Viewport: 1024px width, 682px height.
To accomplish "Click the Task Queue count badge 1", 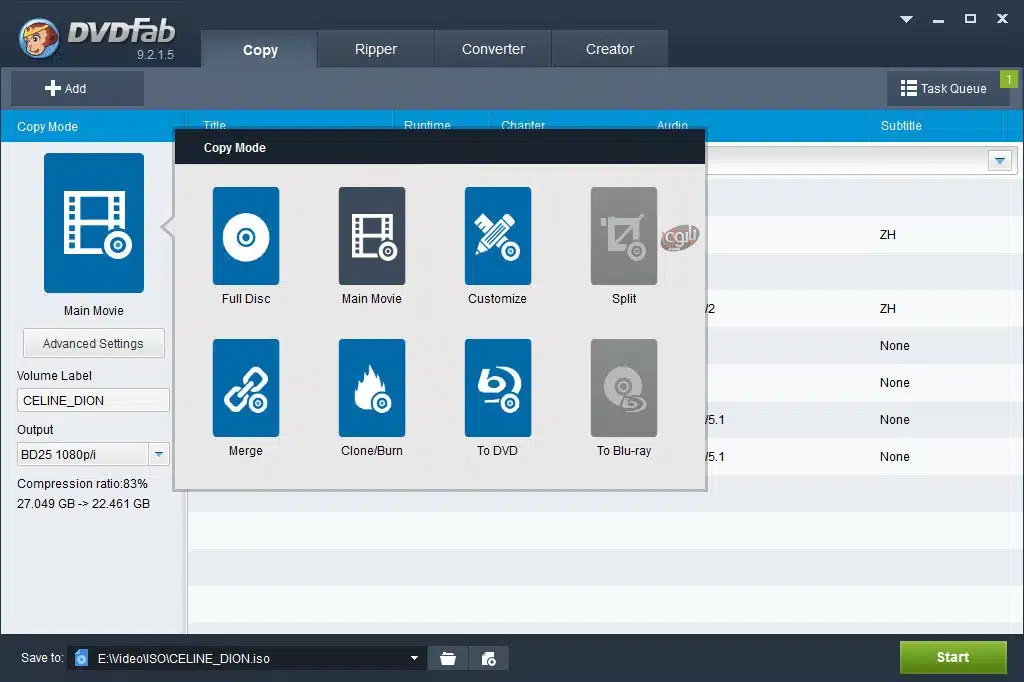I will coord(1008,79).
